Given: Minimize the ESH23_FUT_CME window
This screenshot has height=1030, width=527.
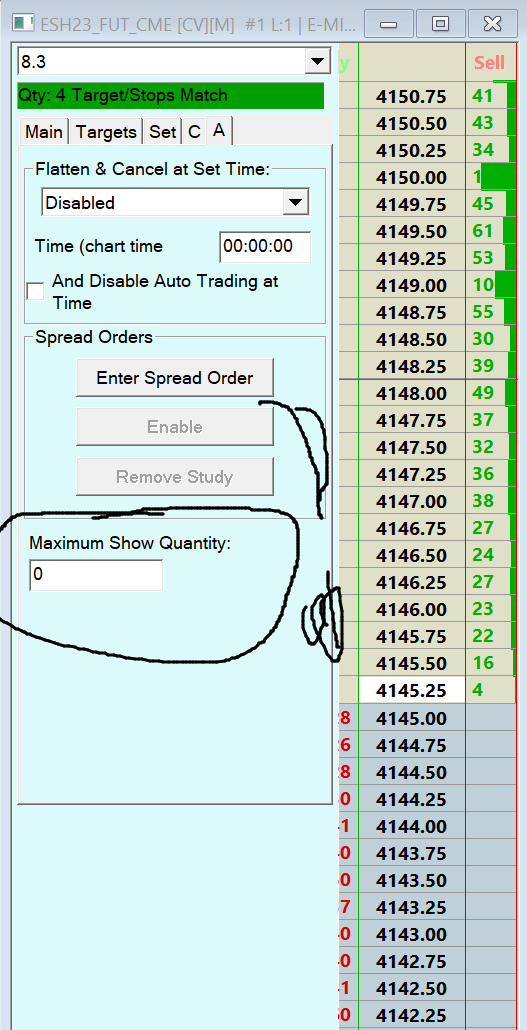Looking at the screenshot, I should pyautogui.click(x=389, y=24).
